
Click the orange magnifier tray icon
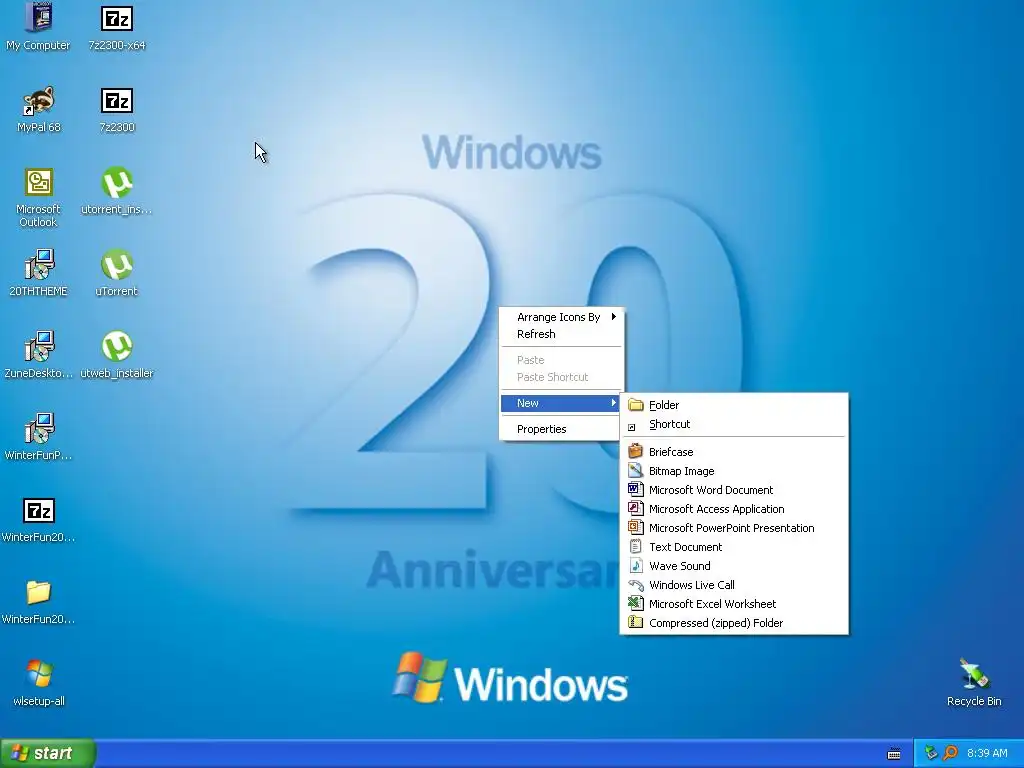click(950, 754)
